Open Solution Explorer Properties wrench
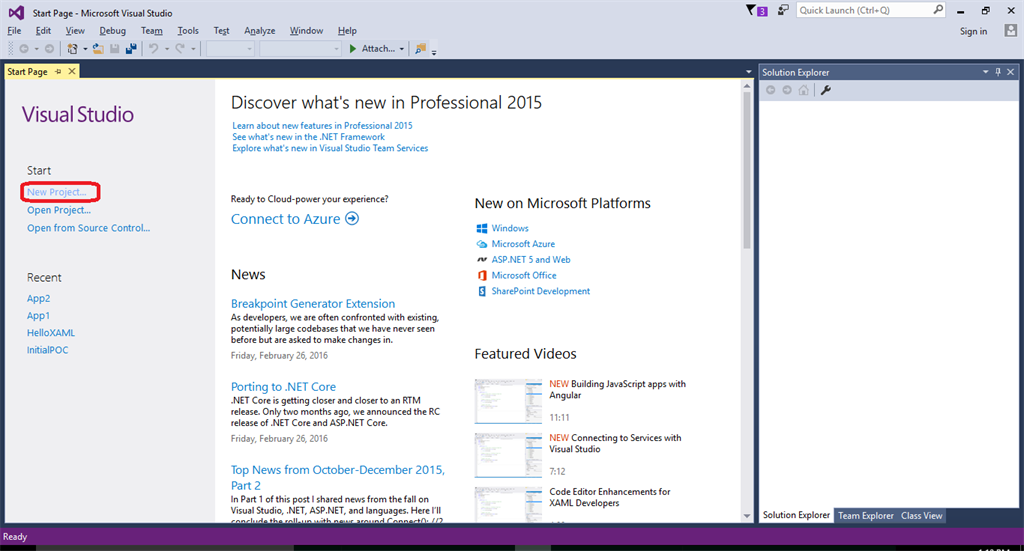 pyautogui.click(x=825, y=90)
